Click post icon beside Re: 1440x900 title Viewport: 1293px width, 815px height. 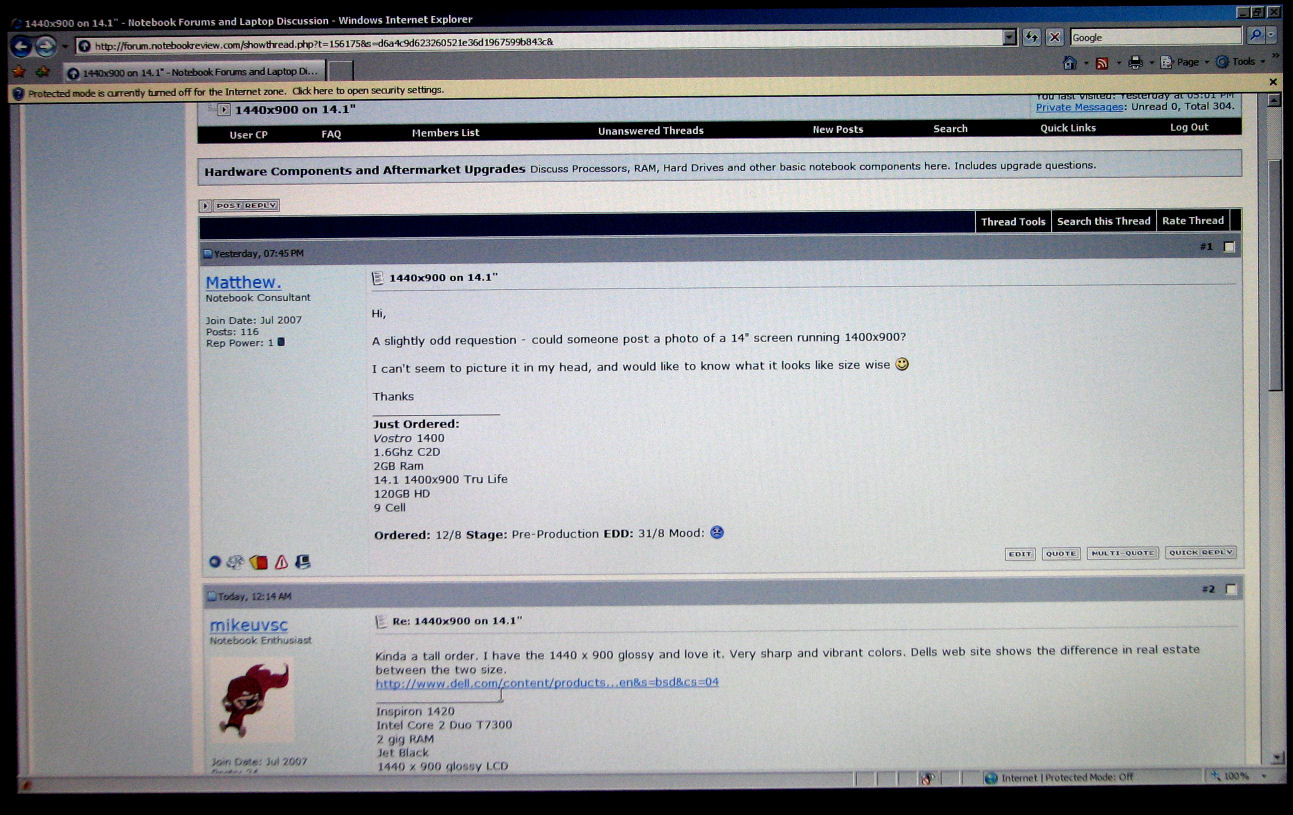(381, 621)
